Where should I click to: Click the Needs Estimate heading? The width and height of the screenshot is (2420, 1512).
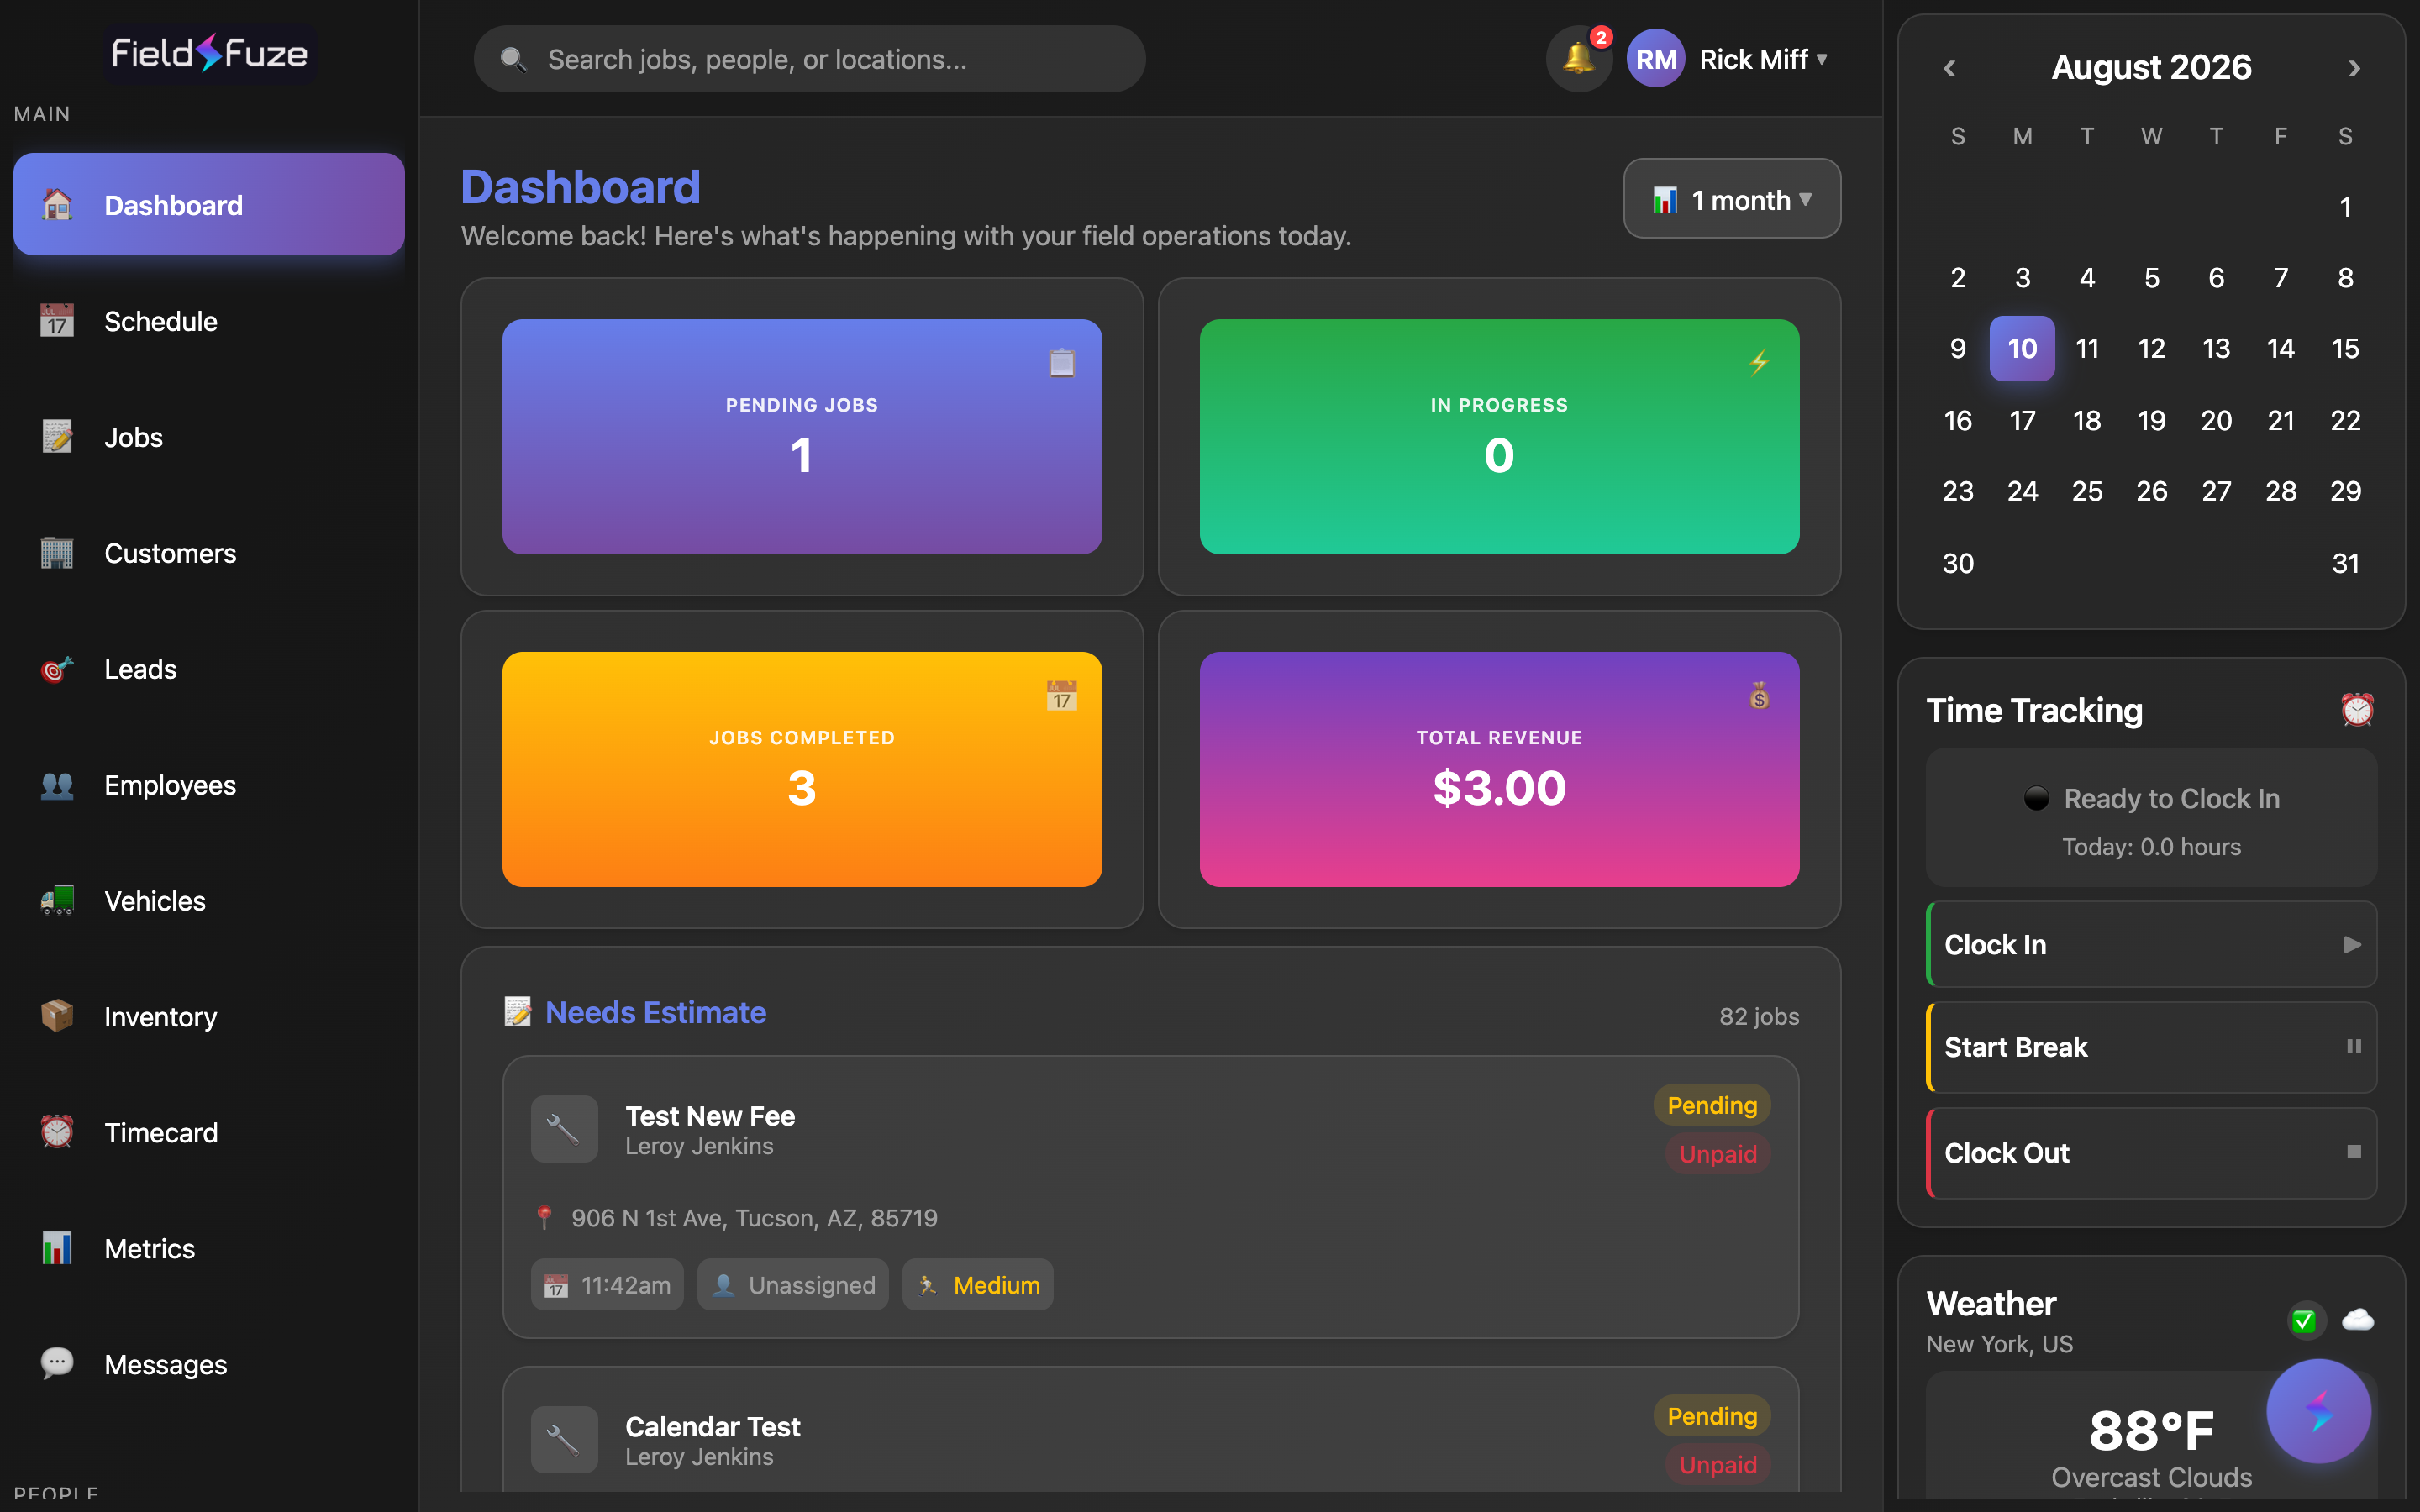tap(655, 1012)
